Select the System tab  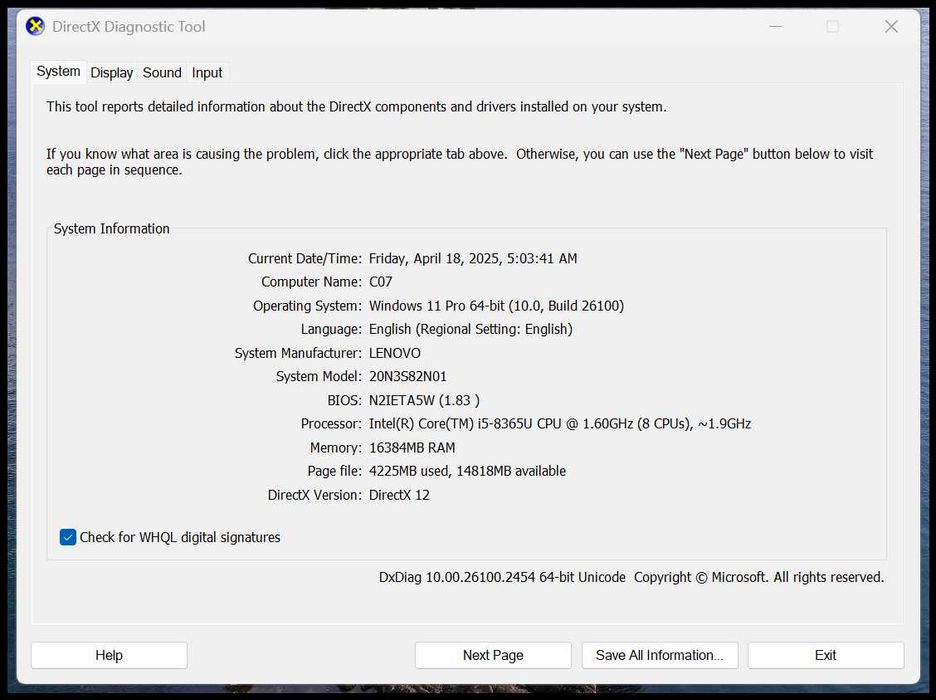[58, 72]
